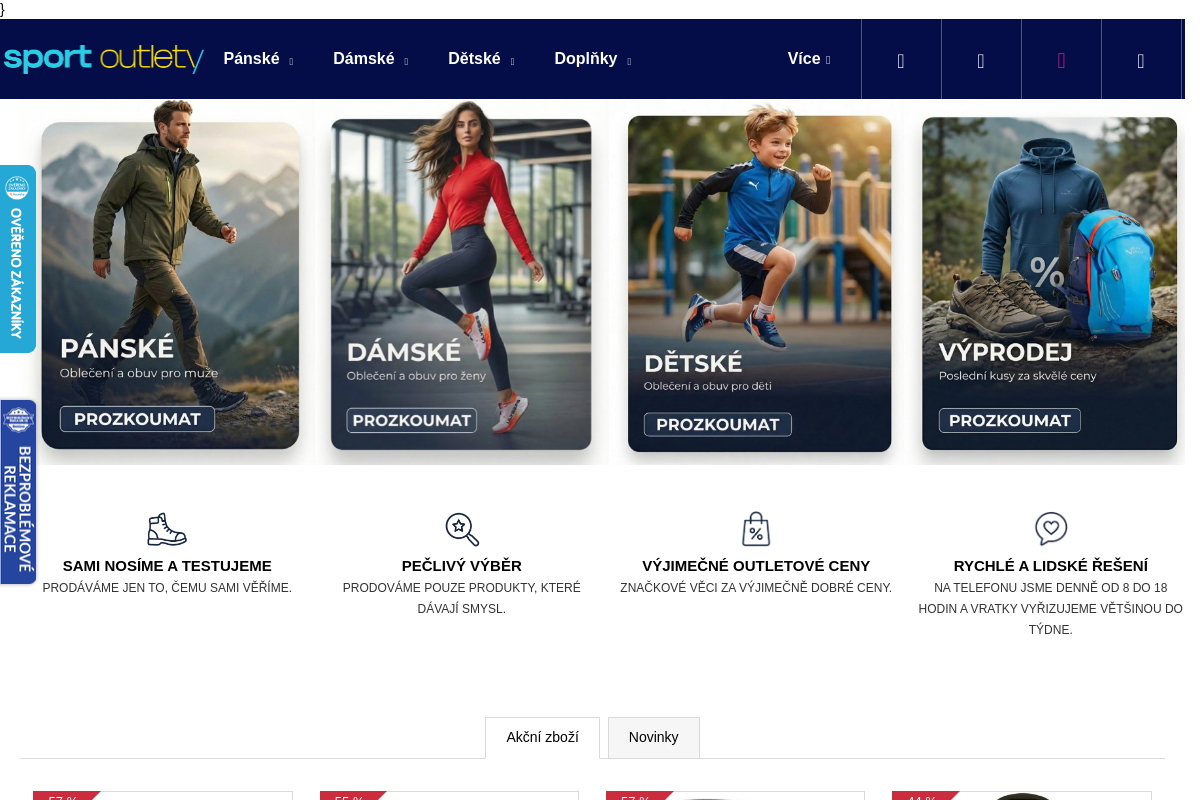The width and height of the screenshot is (1200, 800).
Task: Switch to the Akční zboží tab
Action: tap(542, 738)
